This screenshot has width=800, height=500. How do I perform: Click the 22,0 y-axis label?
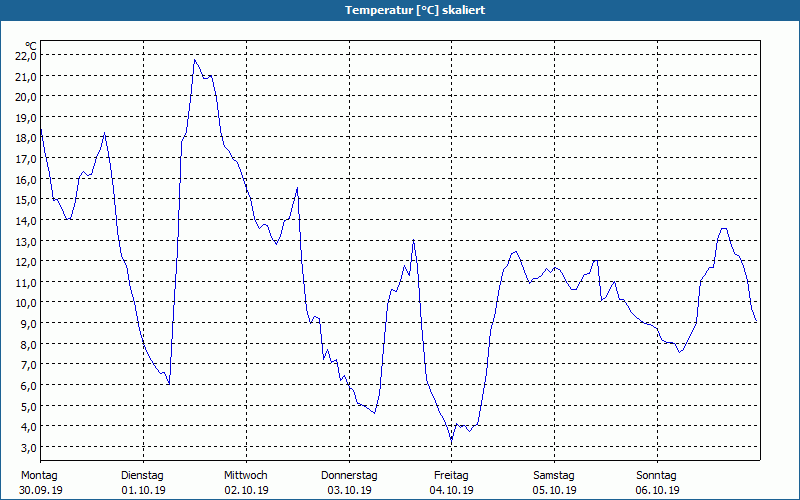click(x=26, y=56)
